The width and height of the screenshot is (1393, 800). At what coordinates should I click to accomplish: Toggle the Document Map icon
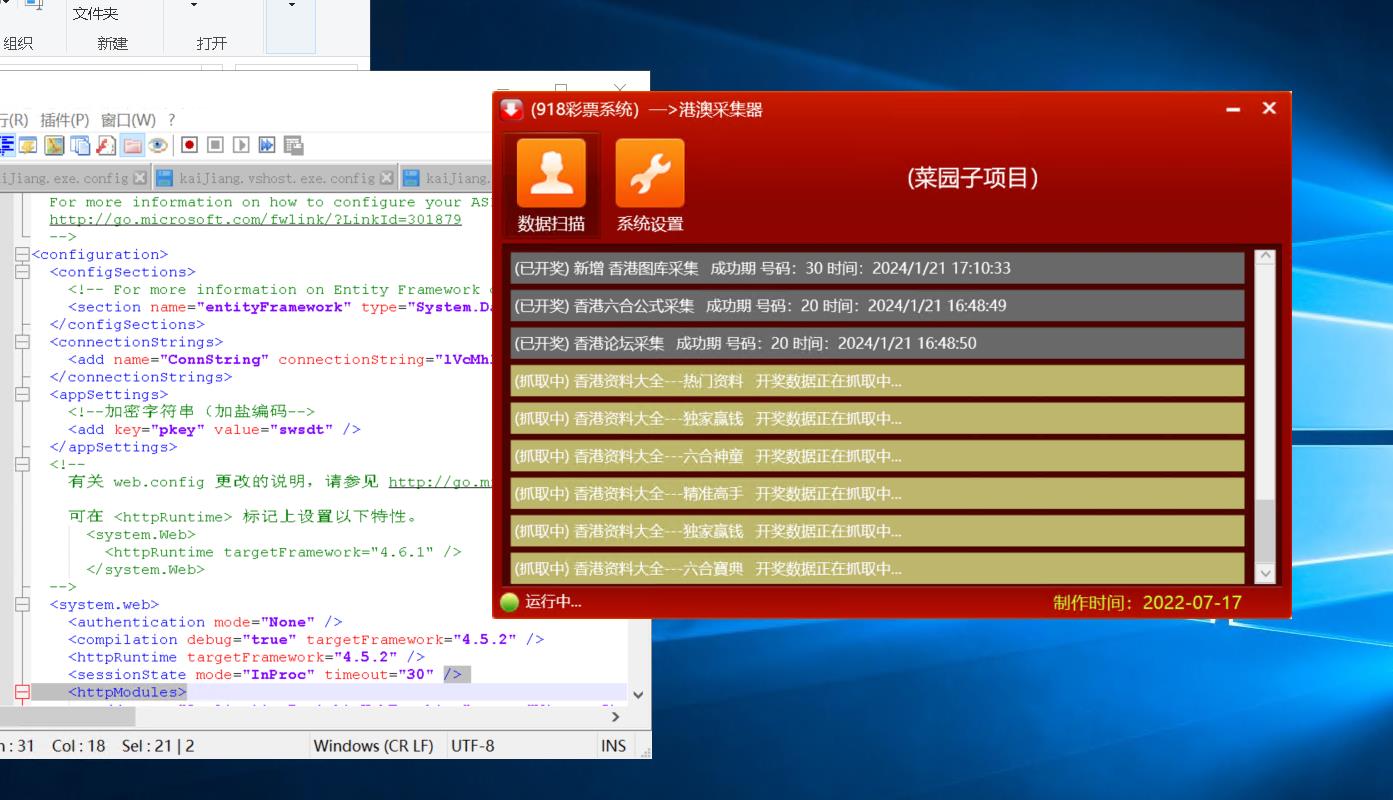tap(54, 145)
